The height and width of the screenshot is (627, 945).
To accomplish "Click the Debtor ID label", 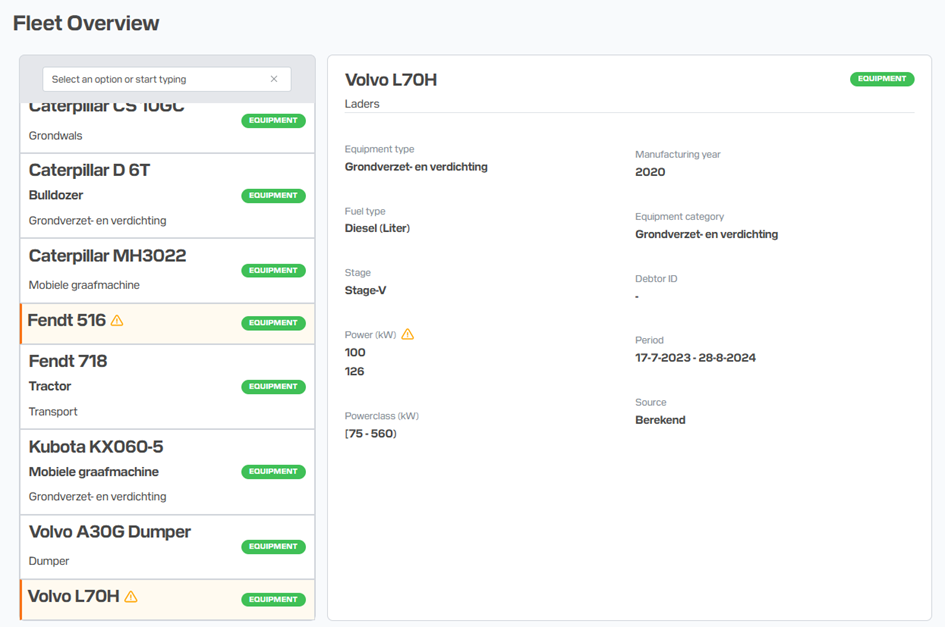I will pos(656,279).
